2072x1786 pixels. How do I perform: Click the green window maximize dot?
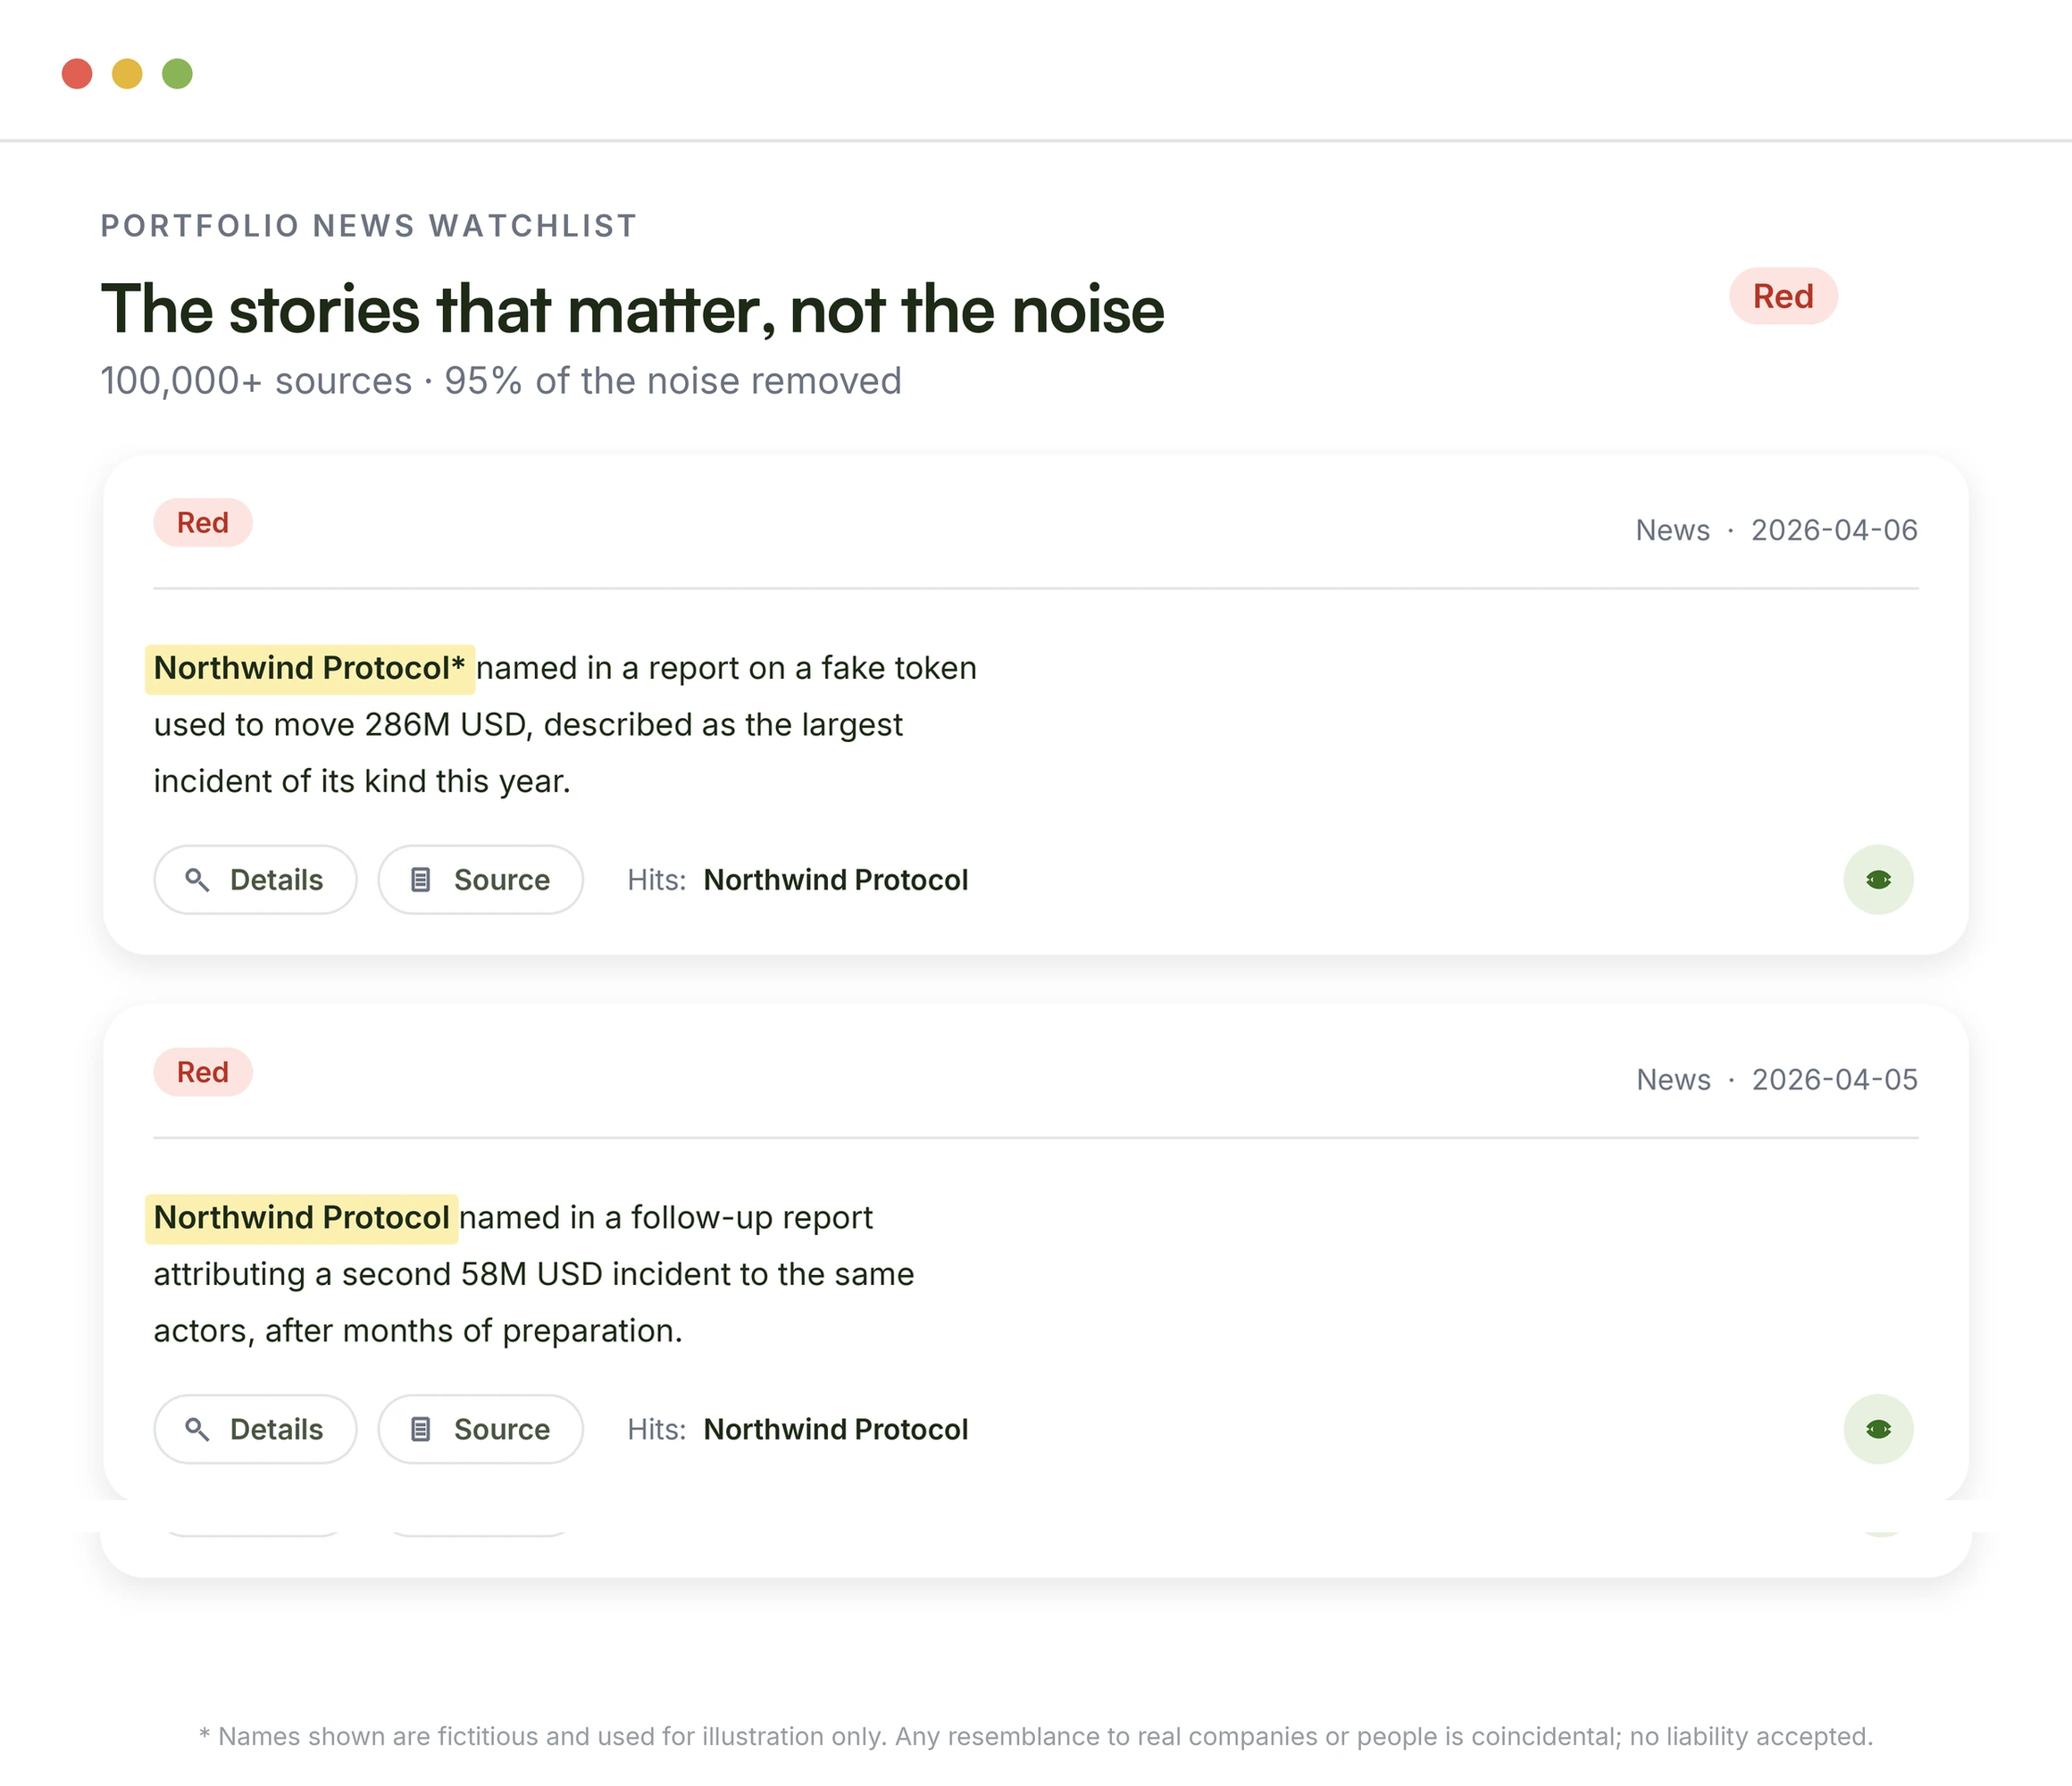[177, 74]
